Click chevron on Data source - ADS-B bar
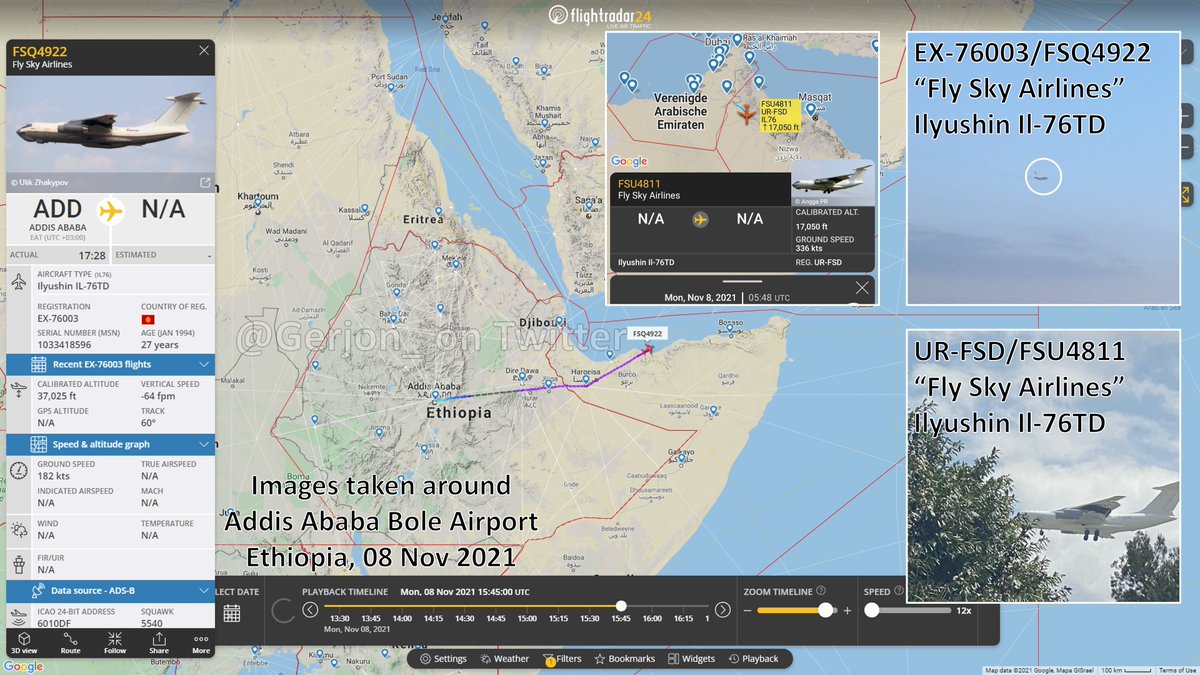The width and height of the screenshot is (1200, 675). coord(204,590)
